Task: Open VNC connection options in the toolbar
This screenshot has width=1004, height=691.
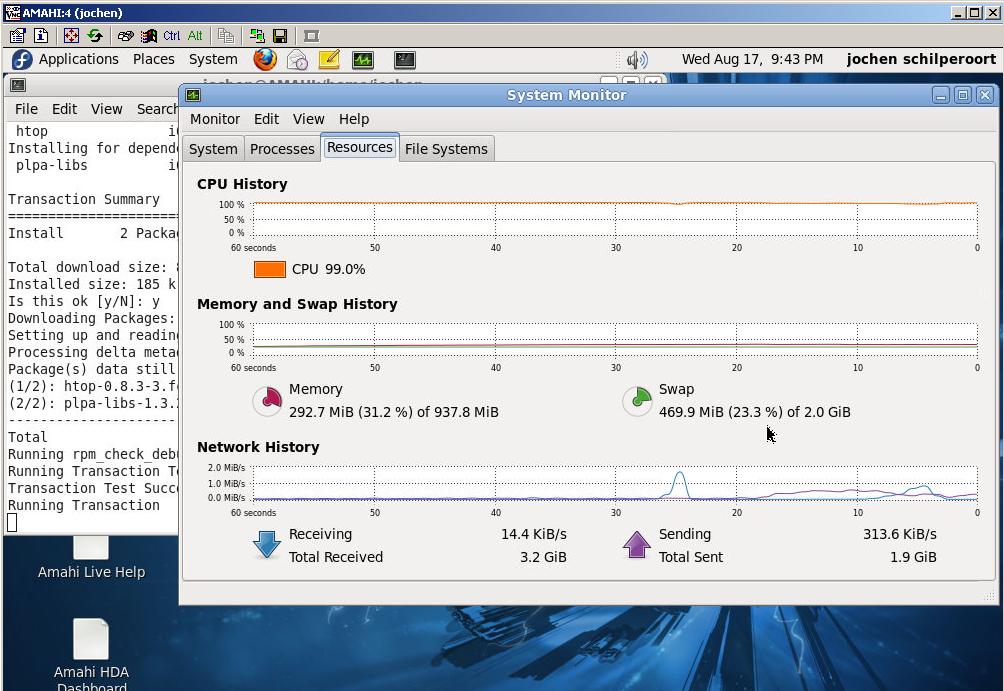Action: (17, 36)
